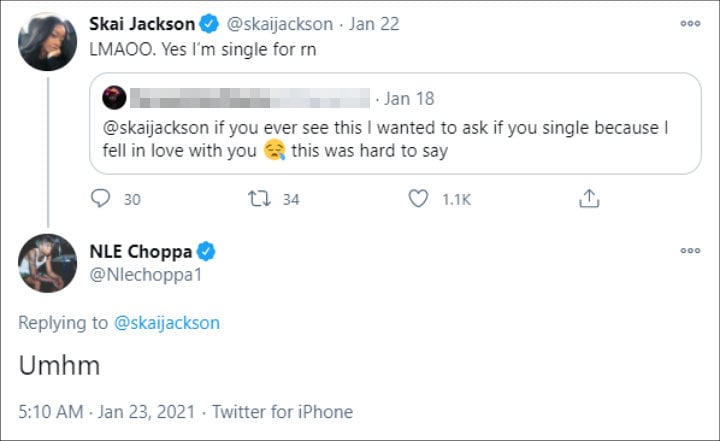Open more options on NLE Choppa's tweet

pyautogui.click(x=689, y=249)
